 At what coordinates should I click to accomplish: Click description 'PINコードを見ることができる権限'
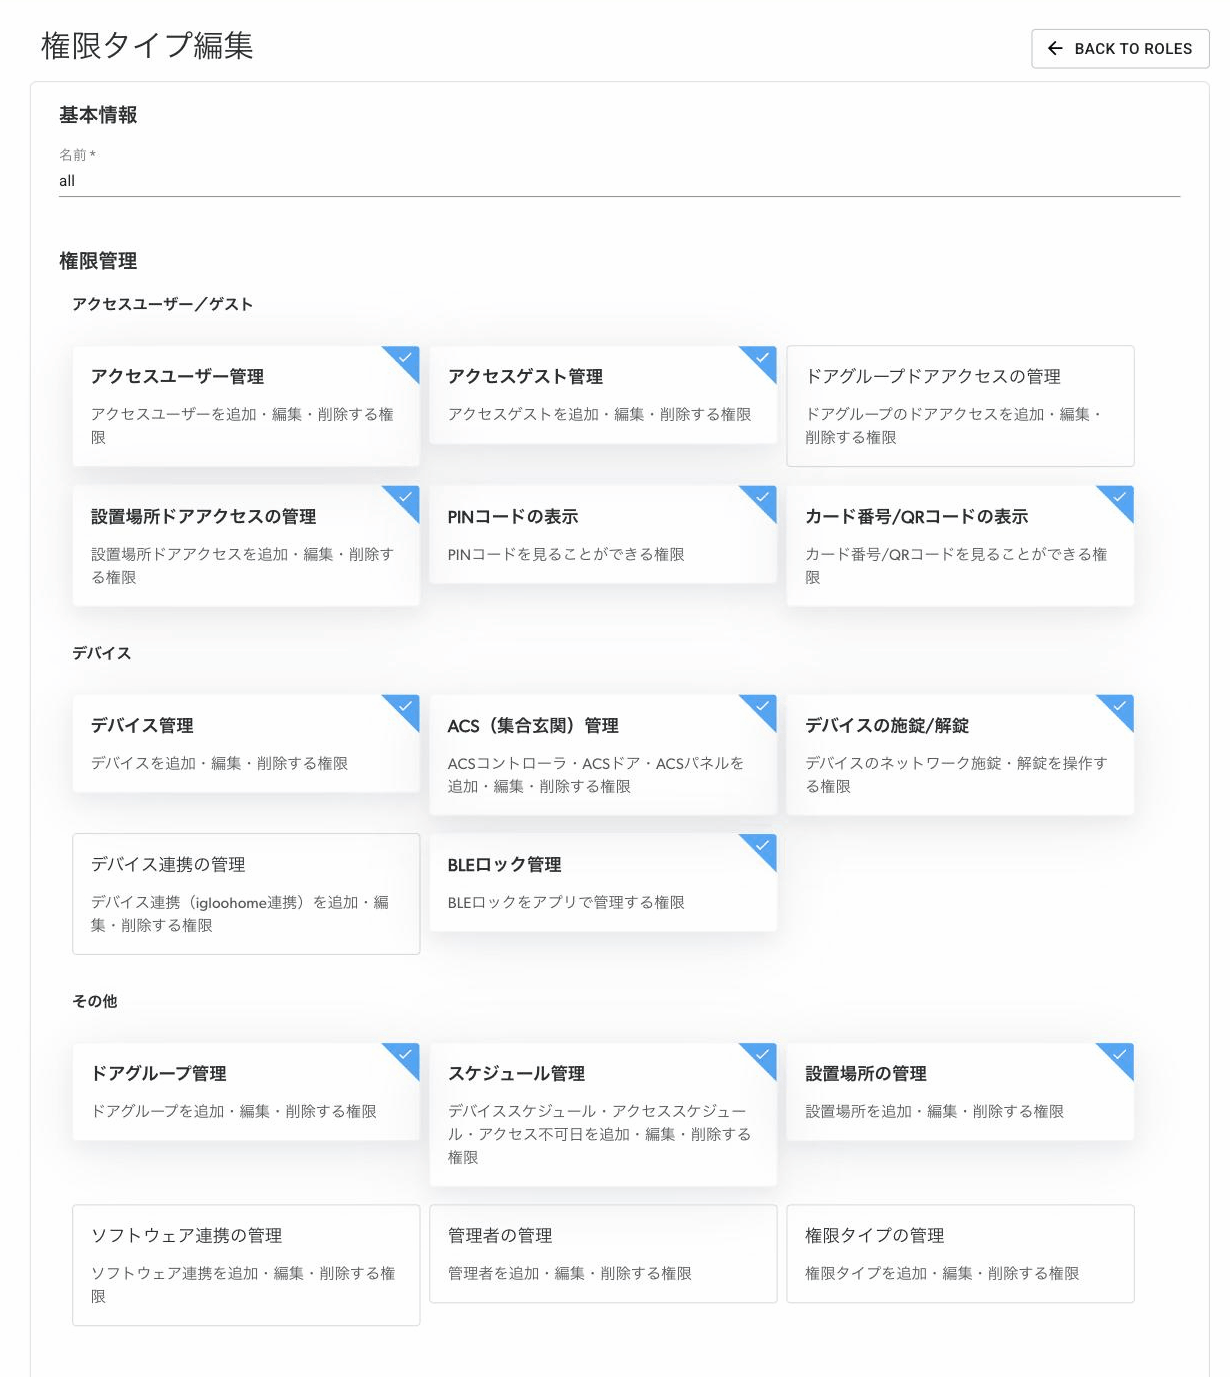click(566, 554)
